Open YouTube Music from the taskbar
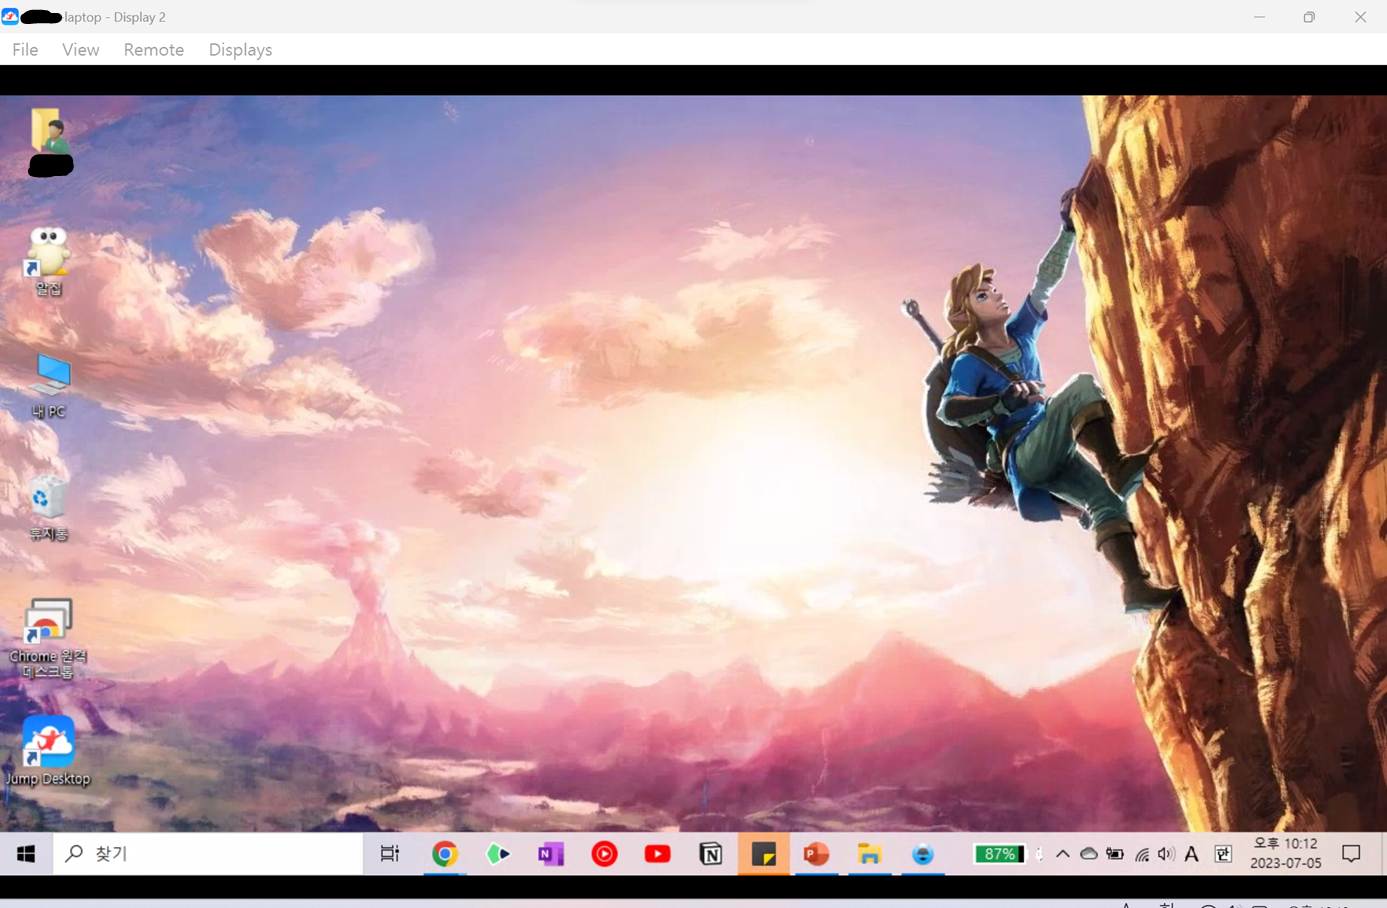1387x908 pixels. coord(604,854)
